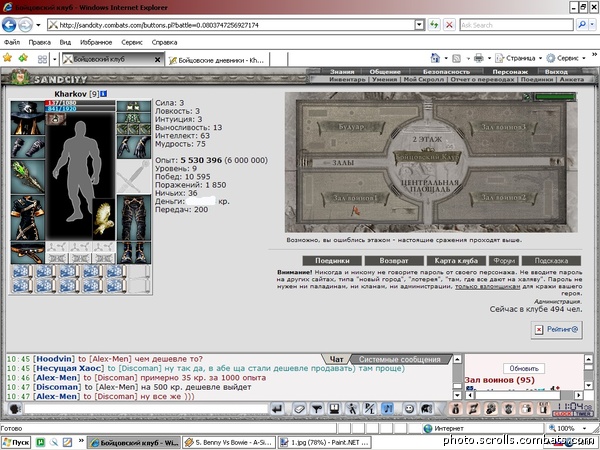Click the Обновить button in the user list

(524, 368)
